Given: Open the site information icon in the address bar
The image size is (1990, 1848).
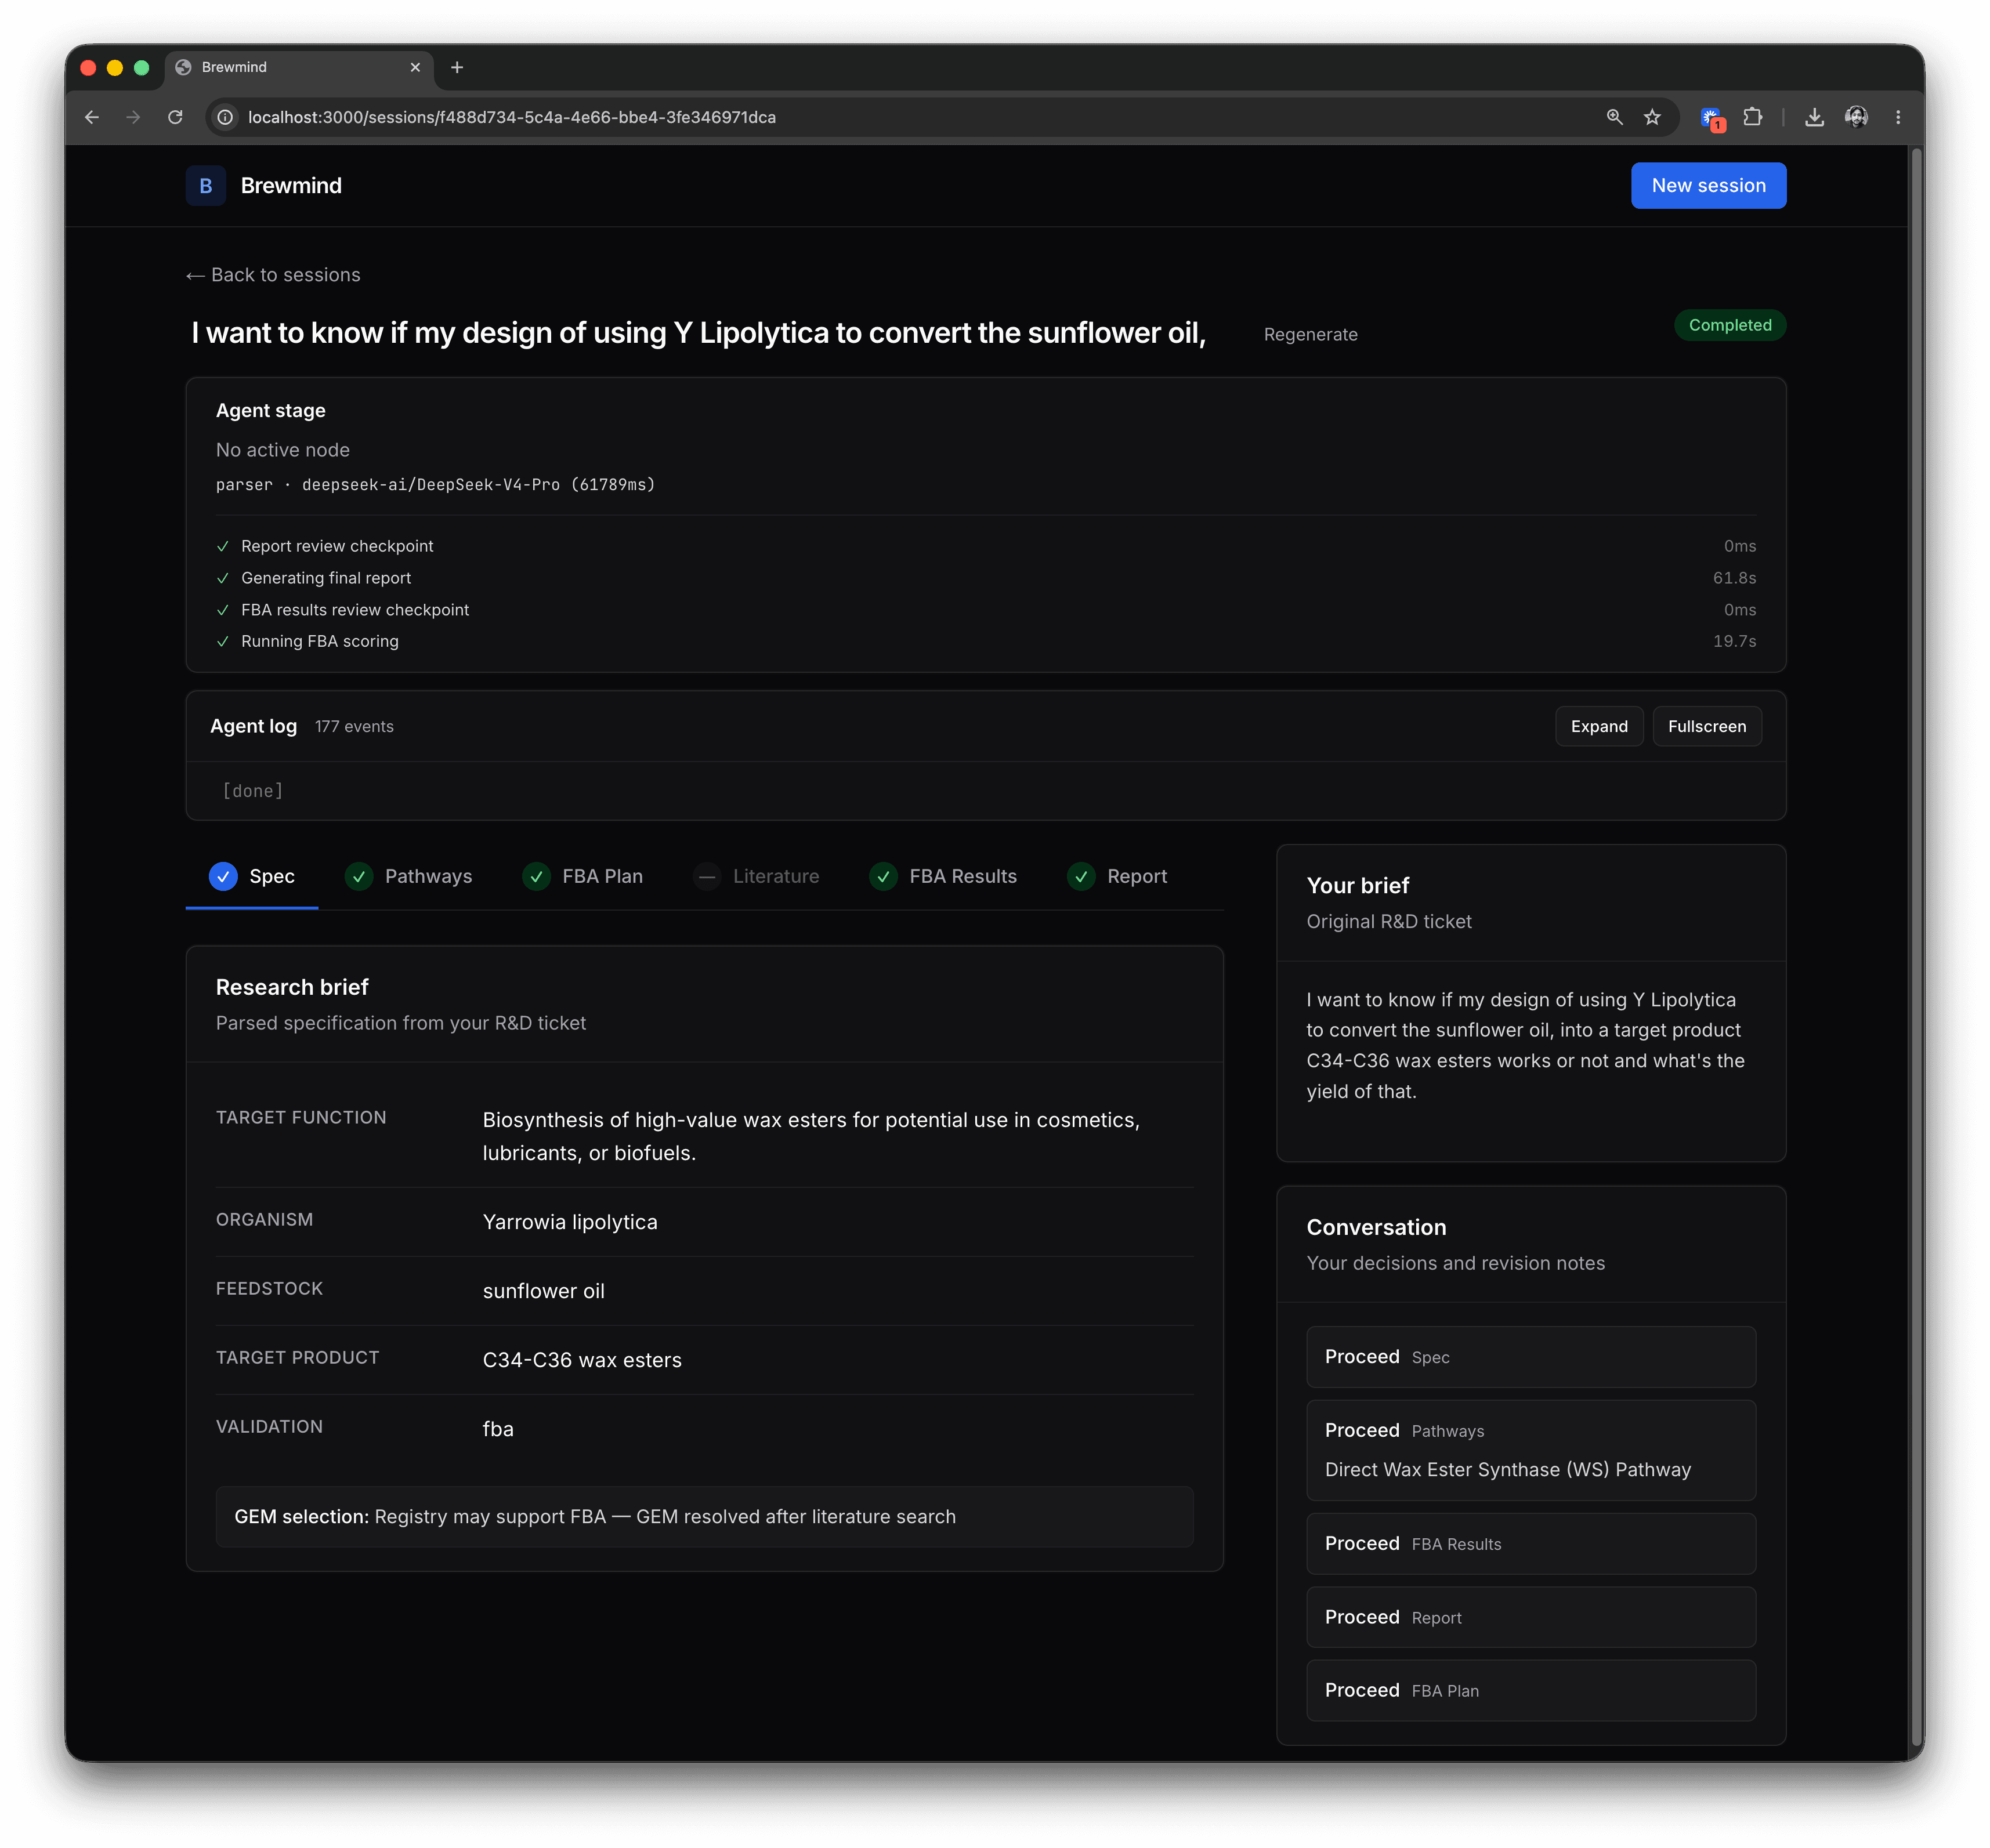Looking at the screenshot, I should click(x=226, y=117).
